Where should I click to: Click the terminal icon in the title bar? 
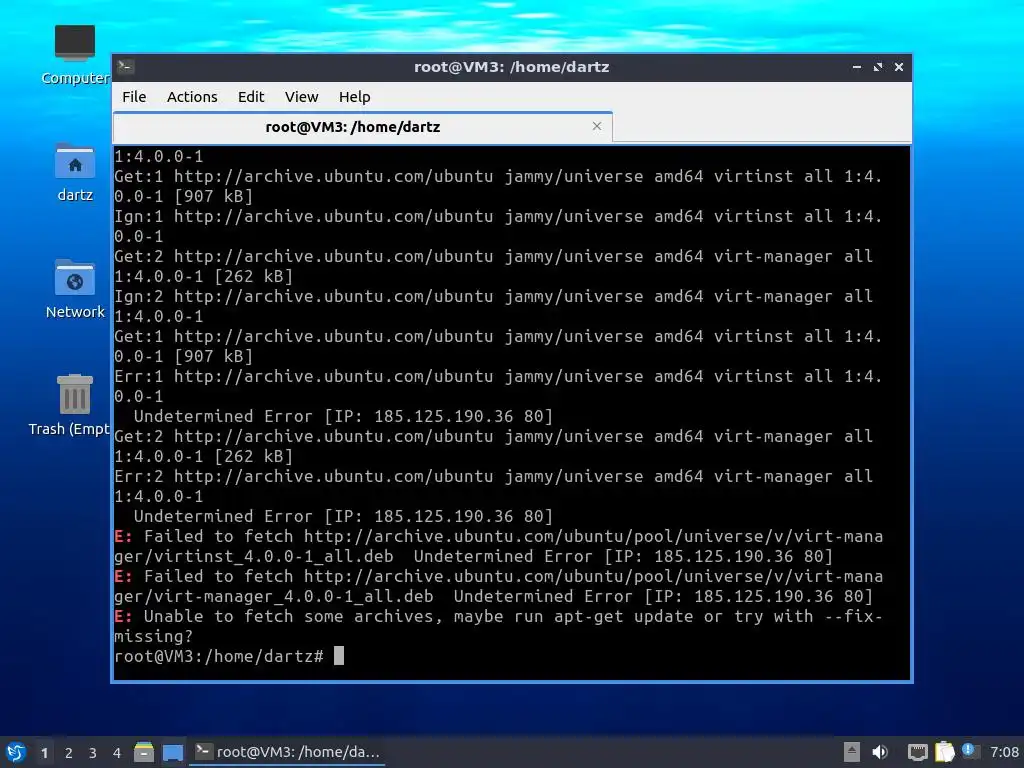(x=126, y=66)
